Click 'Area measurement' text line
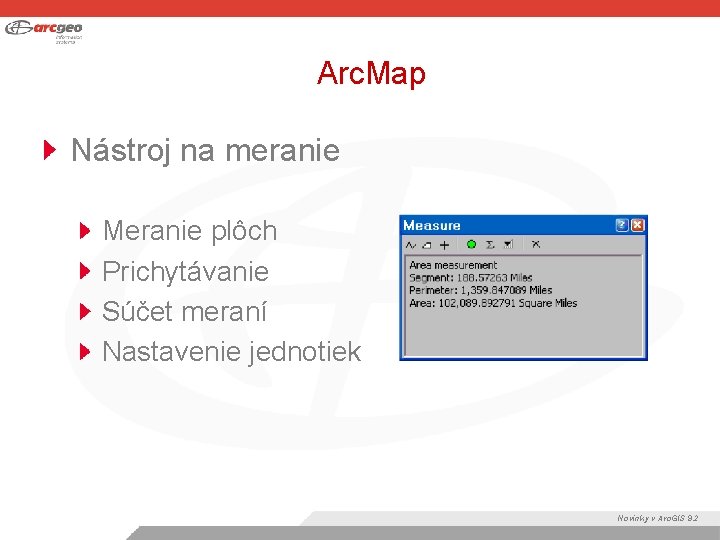Image resolution: width=720 pixels, height=540 pixels. pos(453,265)
